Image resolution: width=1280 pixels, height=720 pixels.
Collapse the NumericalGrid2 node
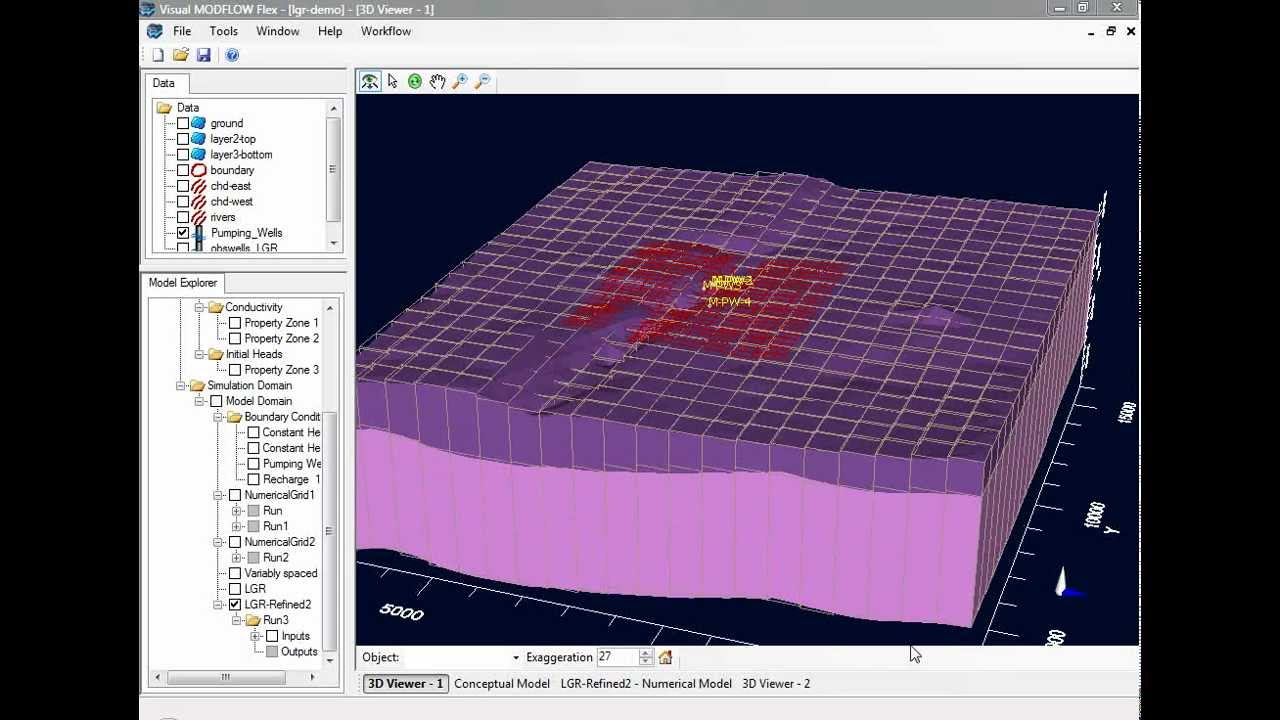click(218, 542)
